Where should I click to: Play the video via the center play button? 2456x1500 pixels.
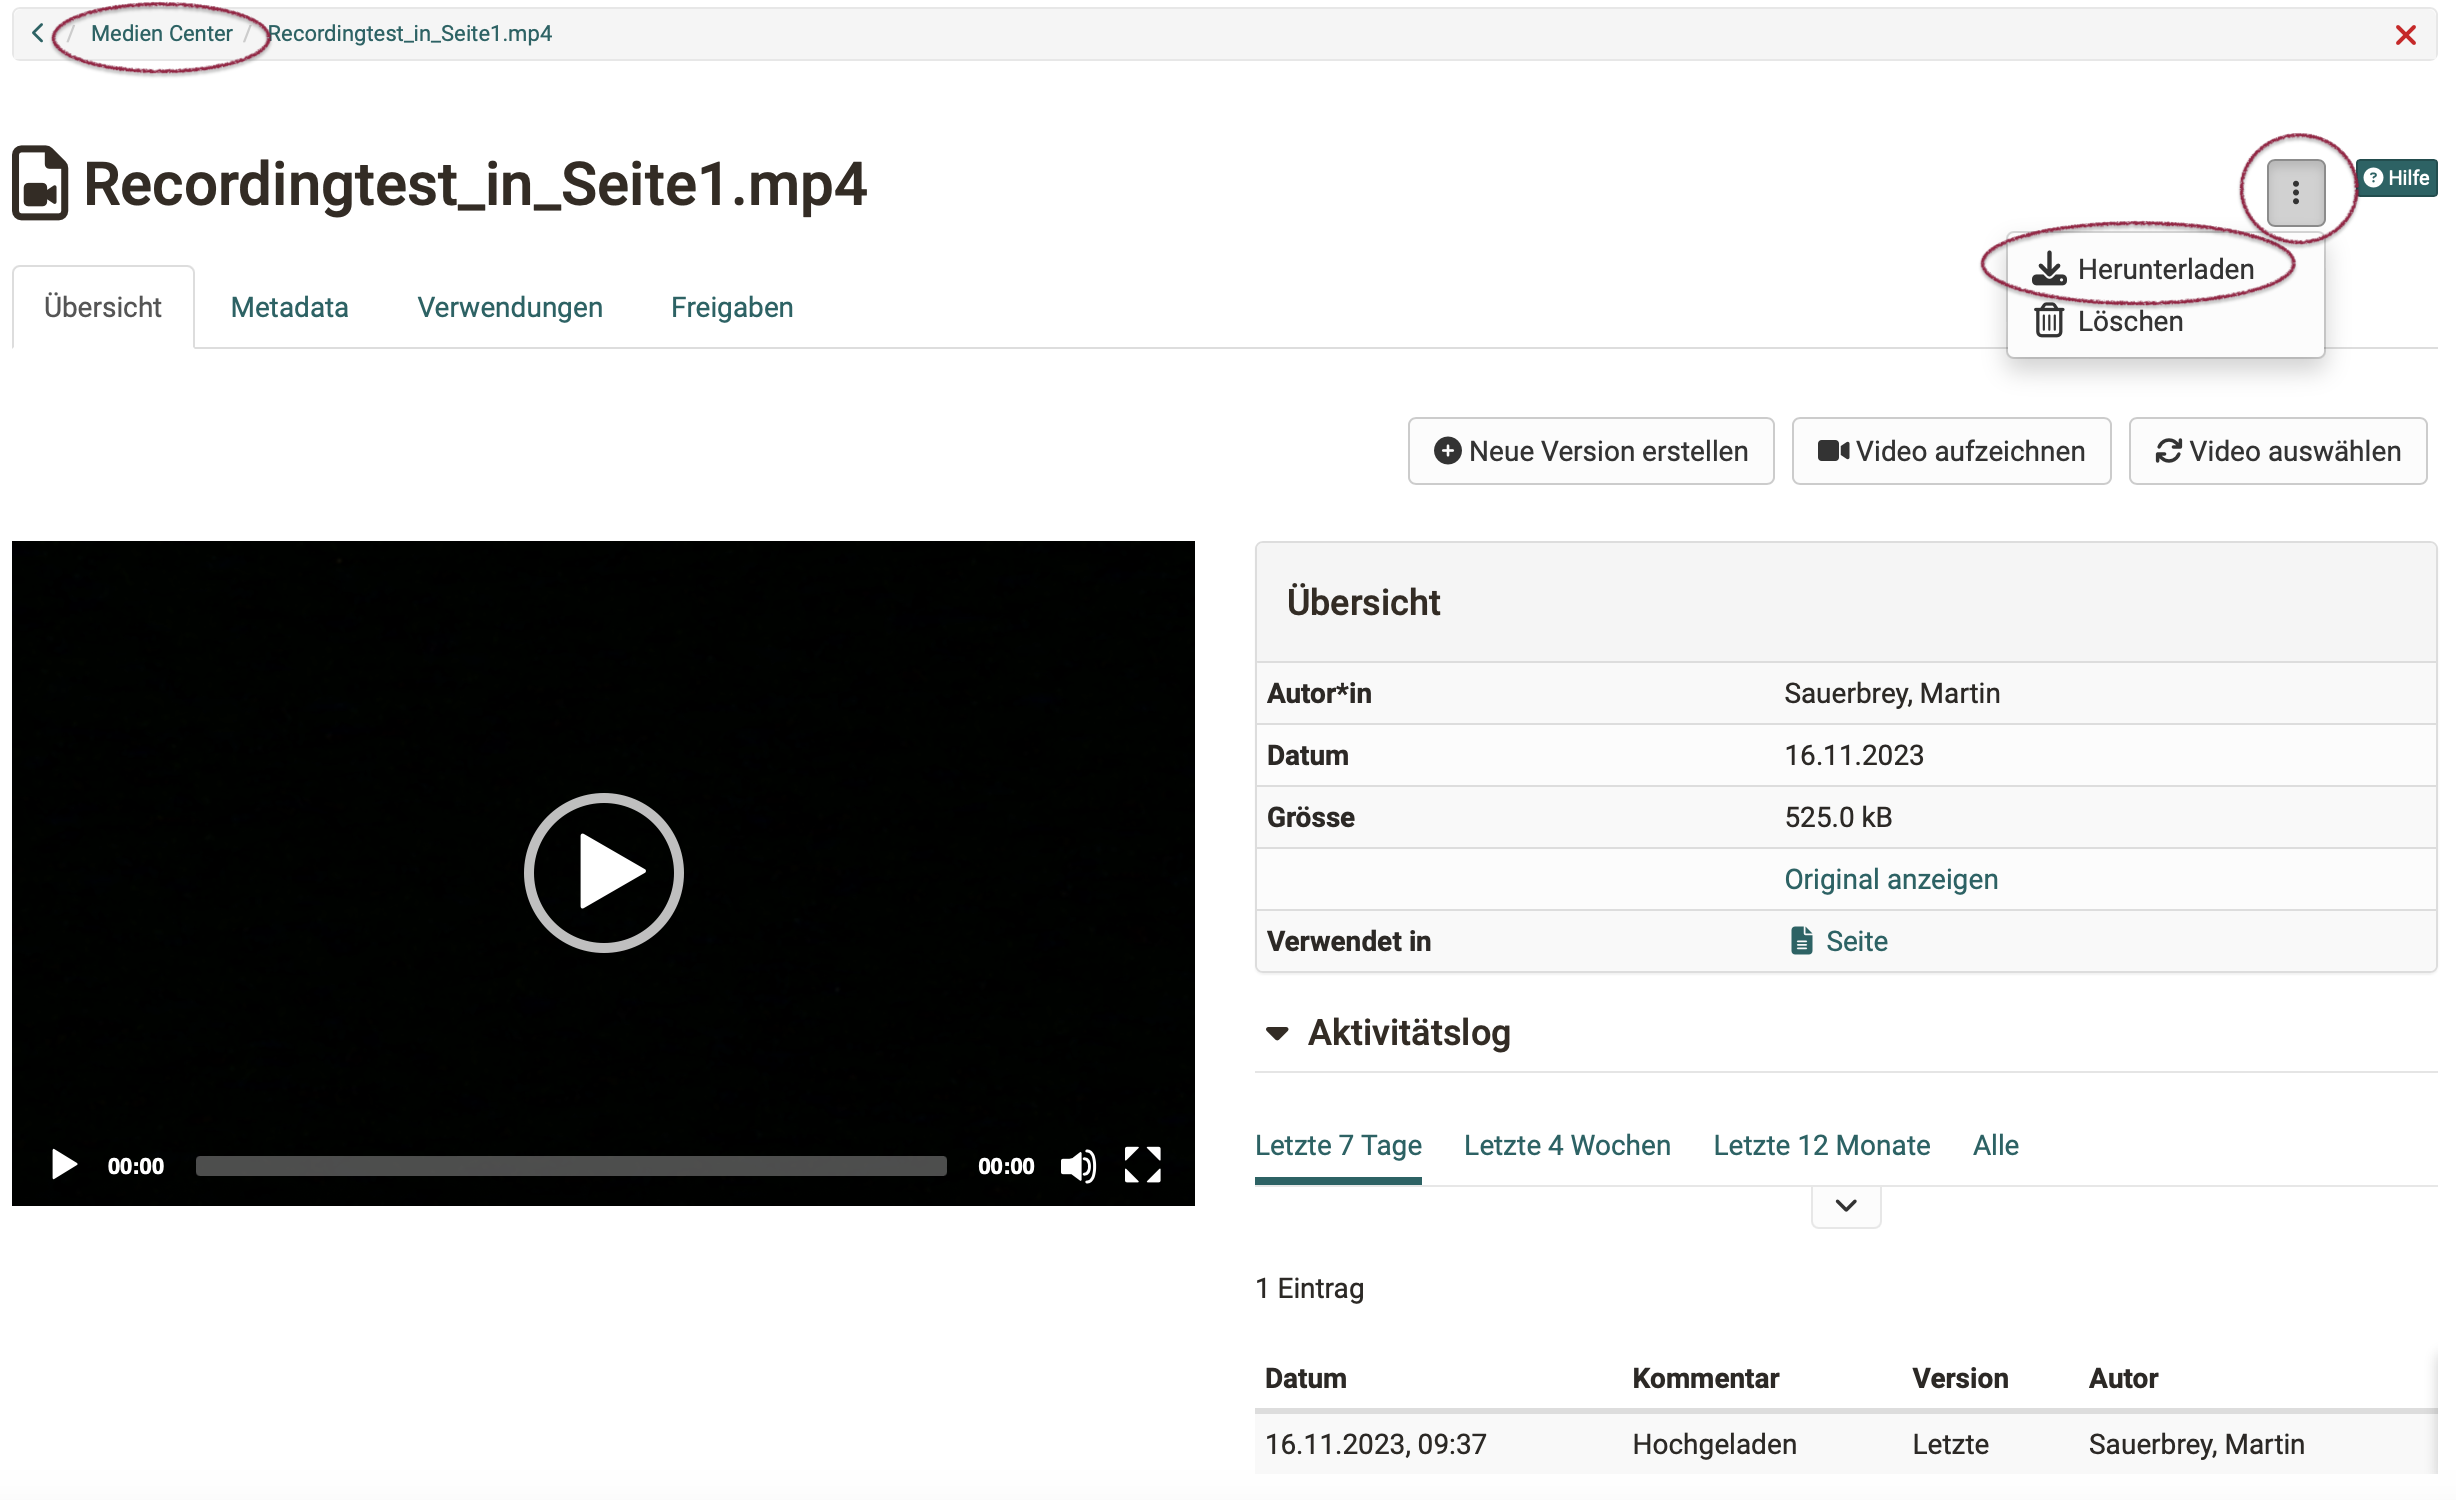603,872
